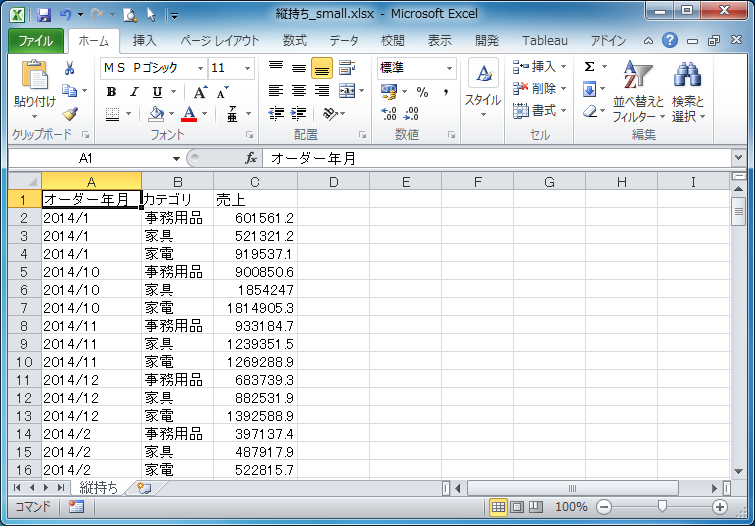Zoom out with the minus button
The height and width of the screenshot is (526, 755).
(604, 507)
